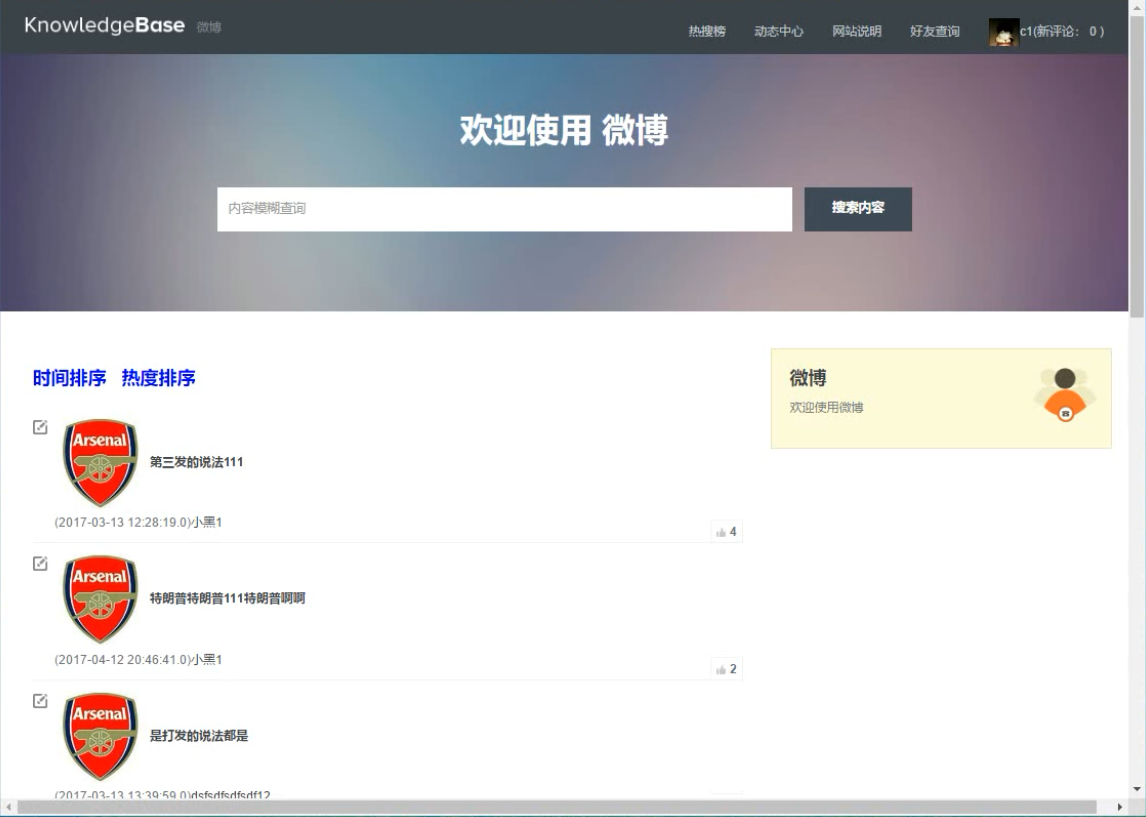Screen dimensions: 1146x817
Task: Click the vertical scrollbar down arrow
Action: 1136,789
